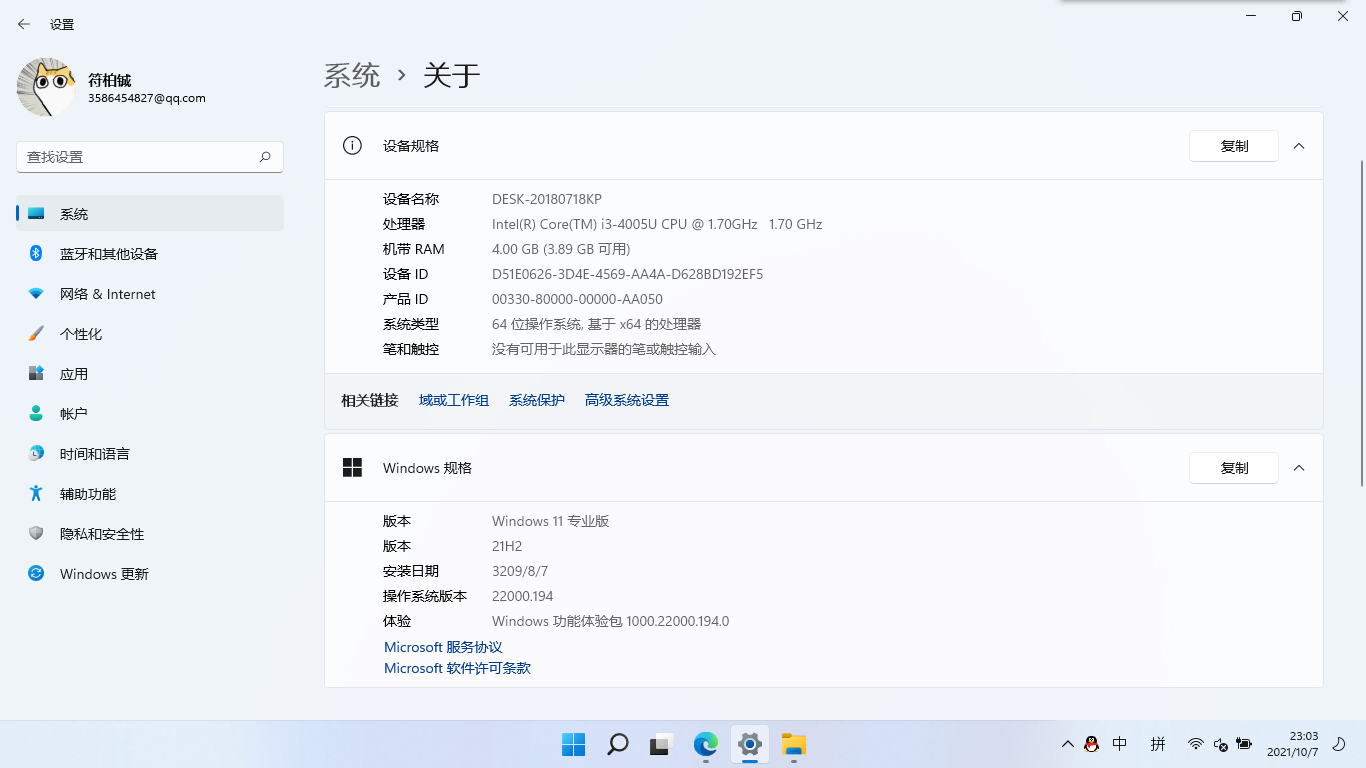Open Microsoft 软件许可条款 link
Screen dimensions: 1366x768
tap(457, 668)
